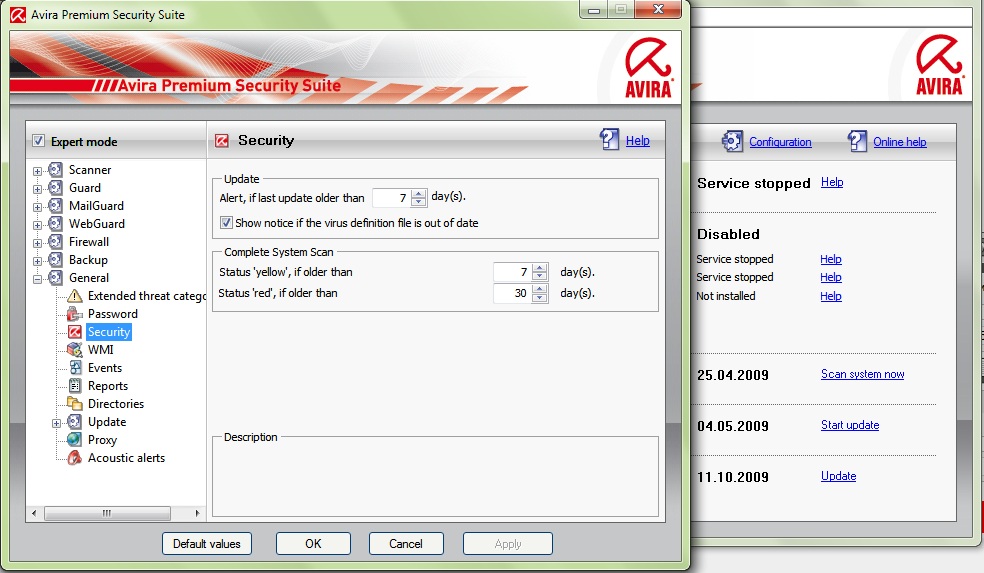Click the tree scrollbar left arrow

pos(34,513)
